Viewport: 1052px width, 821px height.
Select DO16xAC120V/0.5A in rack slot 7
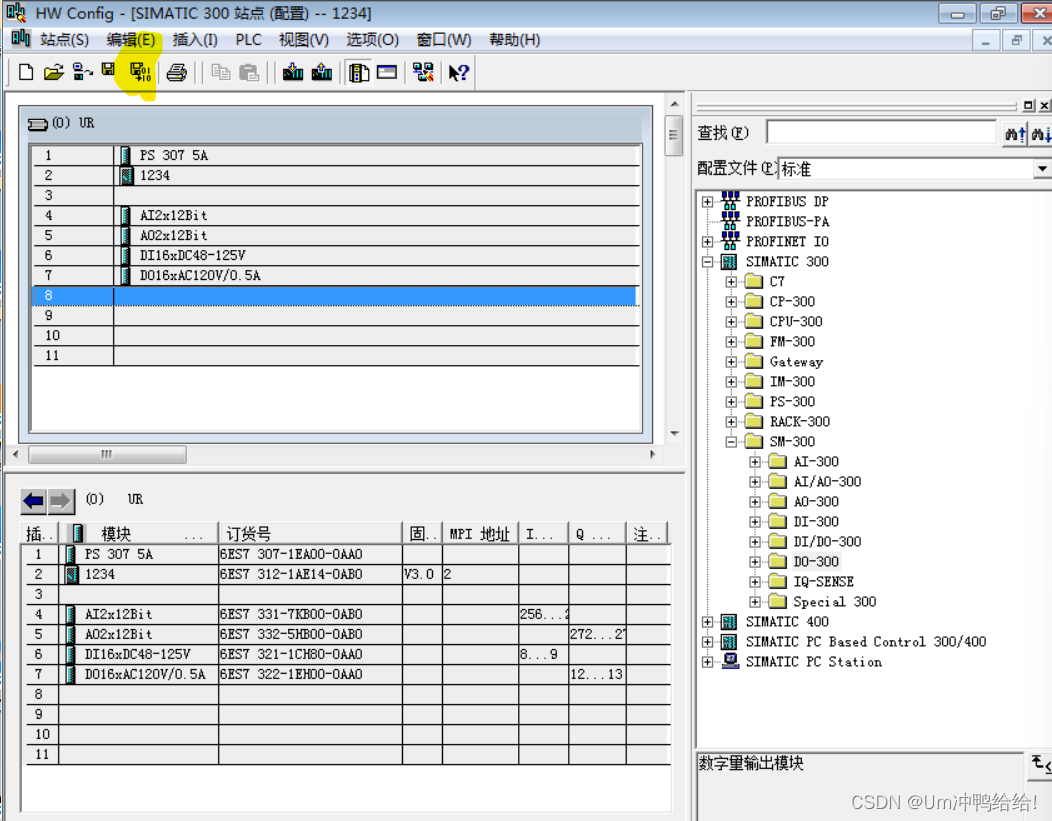[x=335, y=276]
